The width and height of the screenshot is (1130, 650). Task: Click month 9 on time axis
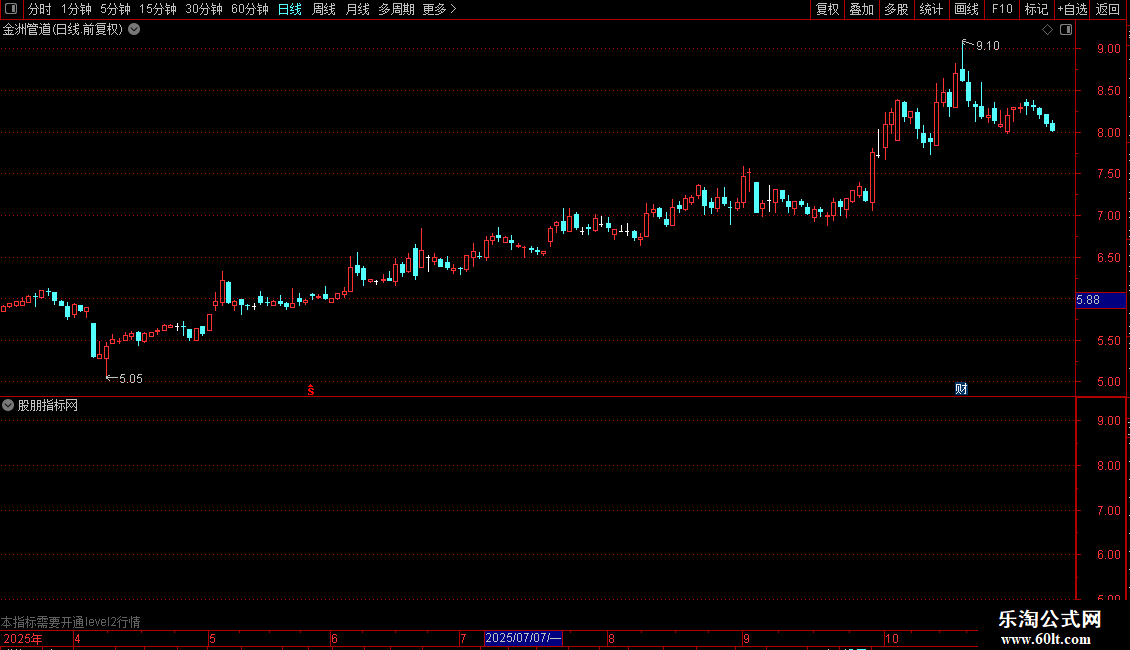(x=746, y=638)
